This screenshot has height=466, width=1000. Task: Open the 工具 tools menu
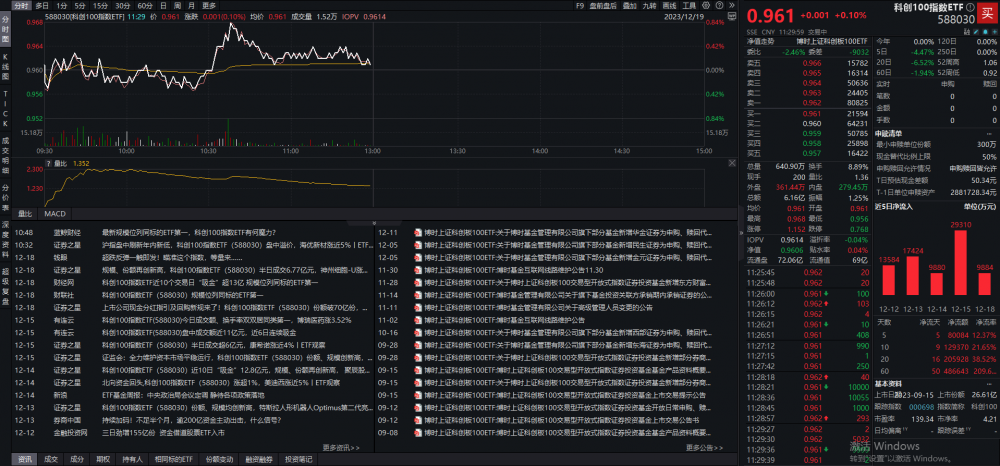point(689,5)
